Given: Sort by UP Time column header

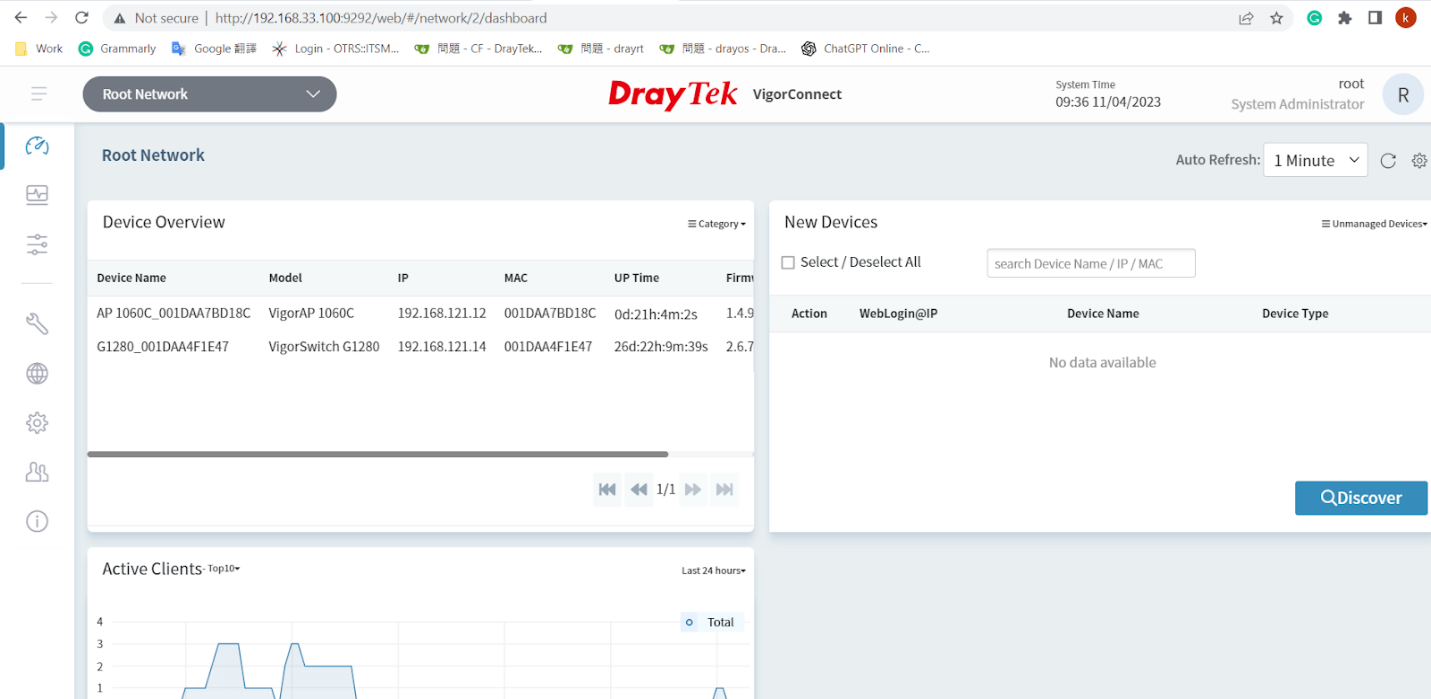Looking at the screenshot, I should coord(637,278).
